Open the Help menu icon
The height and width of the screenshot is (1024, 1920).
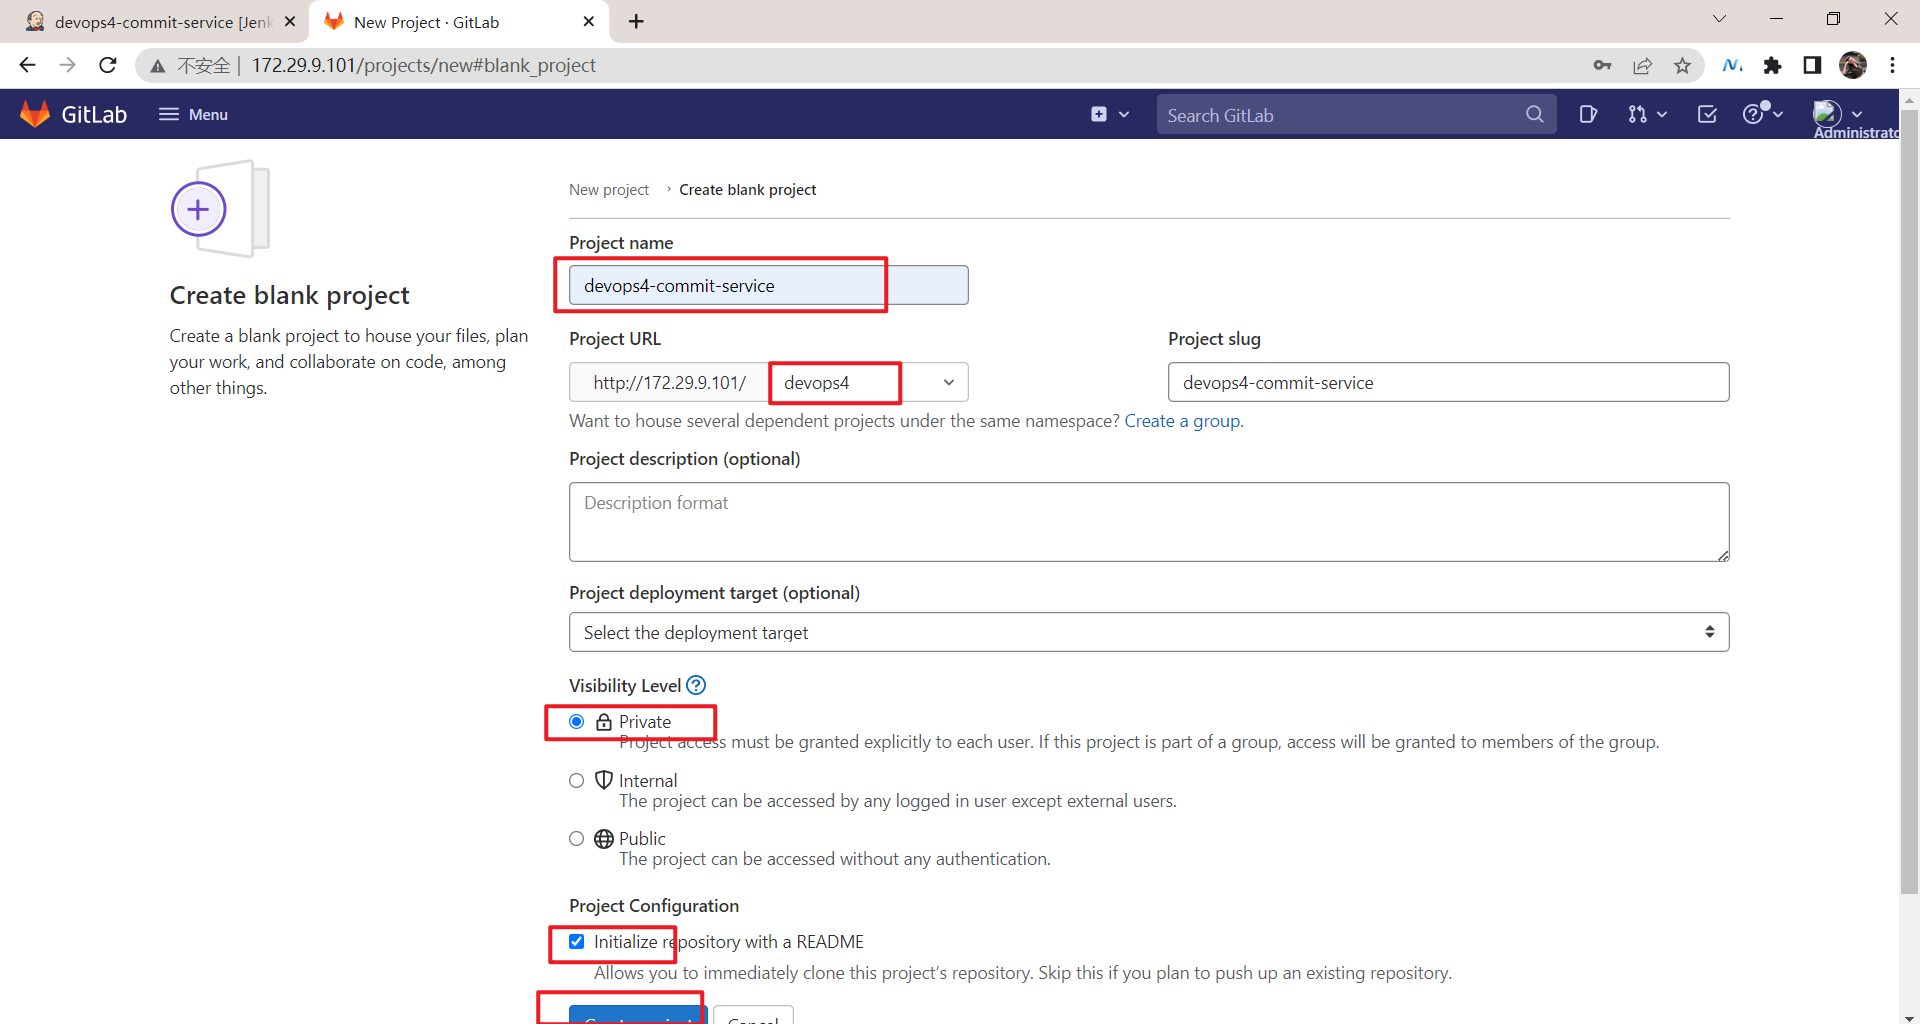coord(1762,113)
